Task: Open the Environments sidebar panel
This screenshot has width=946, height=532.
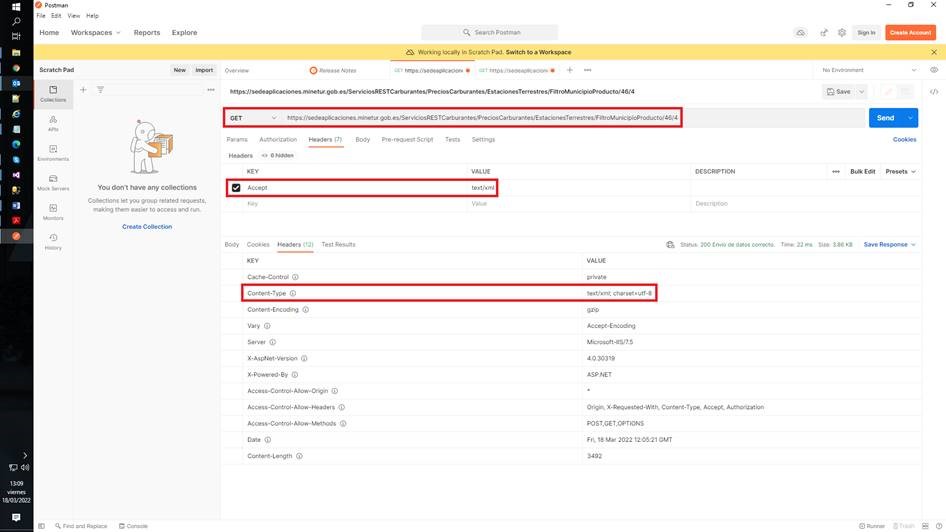Action: click(53, 153)
